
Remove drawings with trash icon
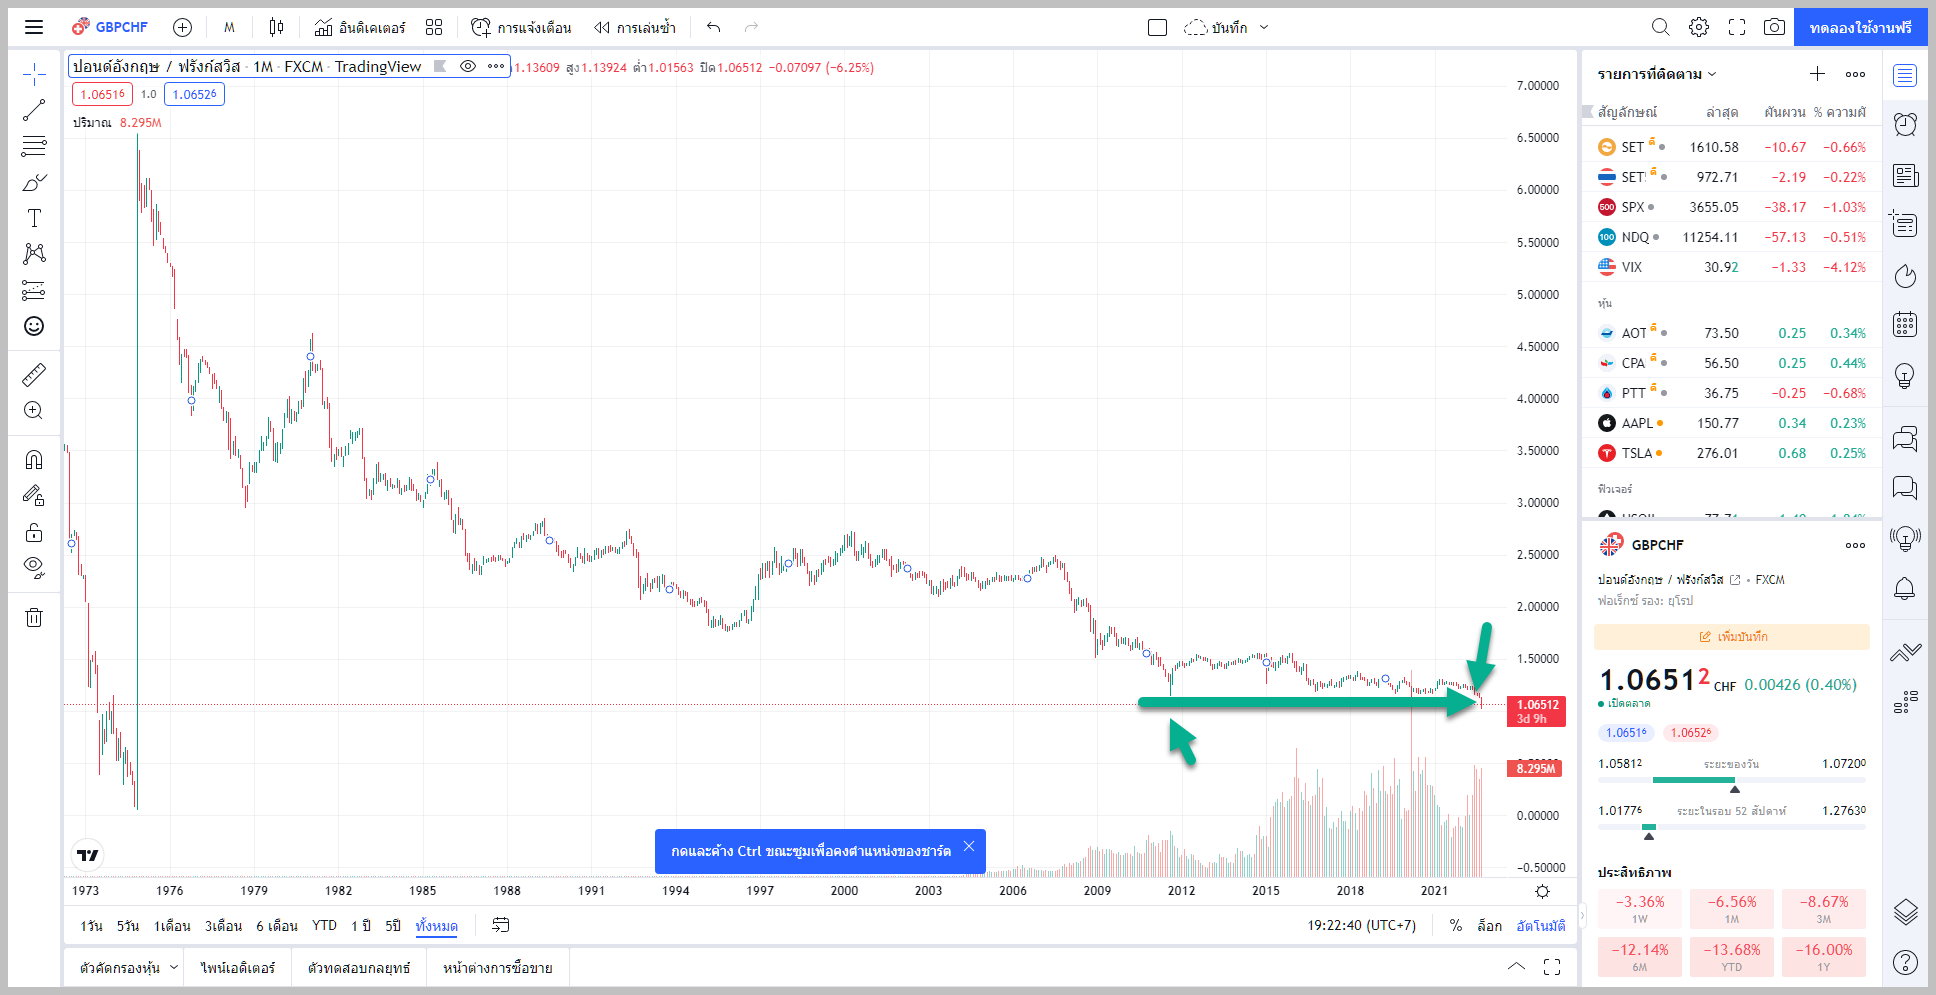tap(34, 617)
